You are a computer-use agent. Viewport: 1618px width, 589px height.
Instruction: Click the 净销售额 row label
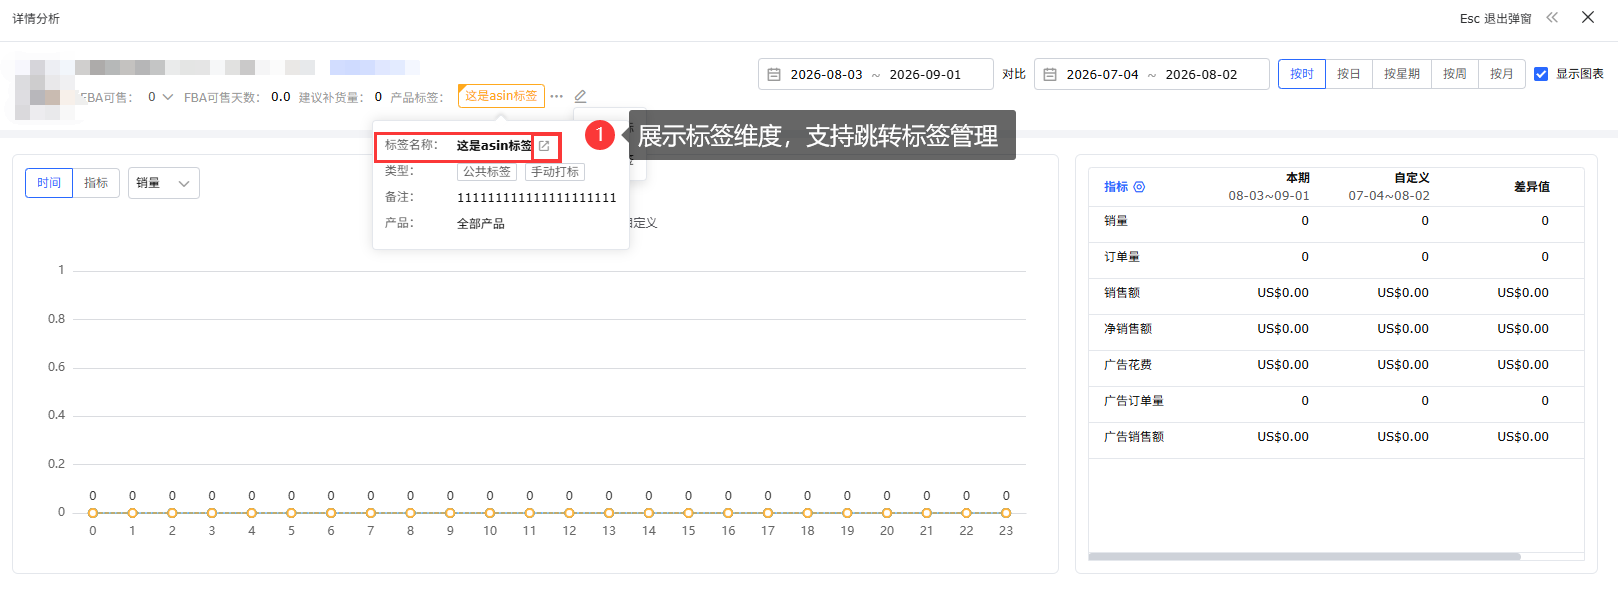[1128, 329]
